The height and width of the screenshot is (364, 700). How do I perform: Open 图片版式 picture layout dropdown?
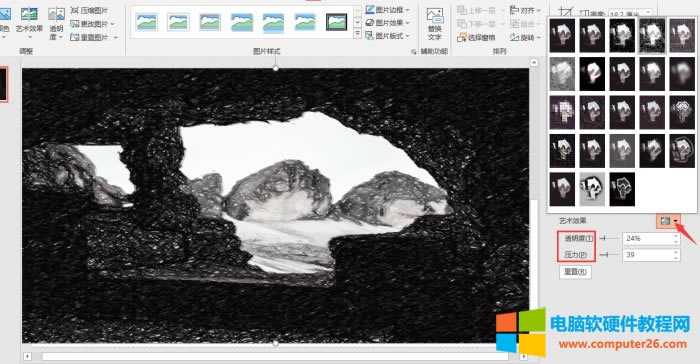[x=387, y=36]
